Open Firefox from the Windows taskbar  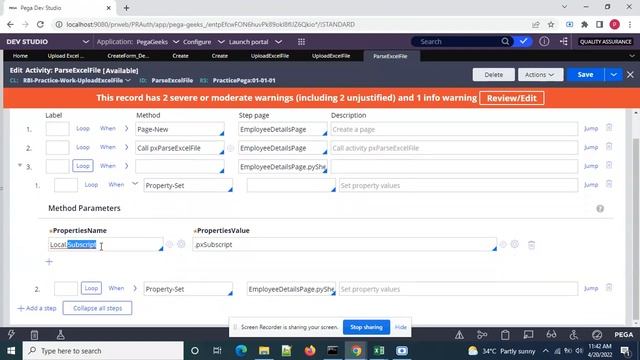click(x=310, y=351)
